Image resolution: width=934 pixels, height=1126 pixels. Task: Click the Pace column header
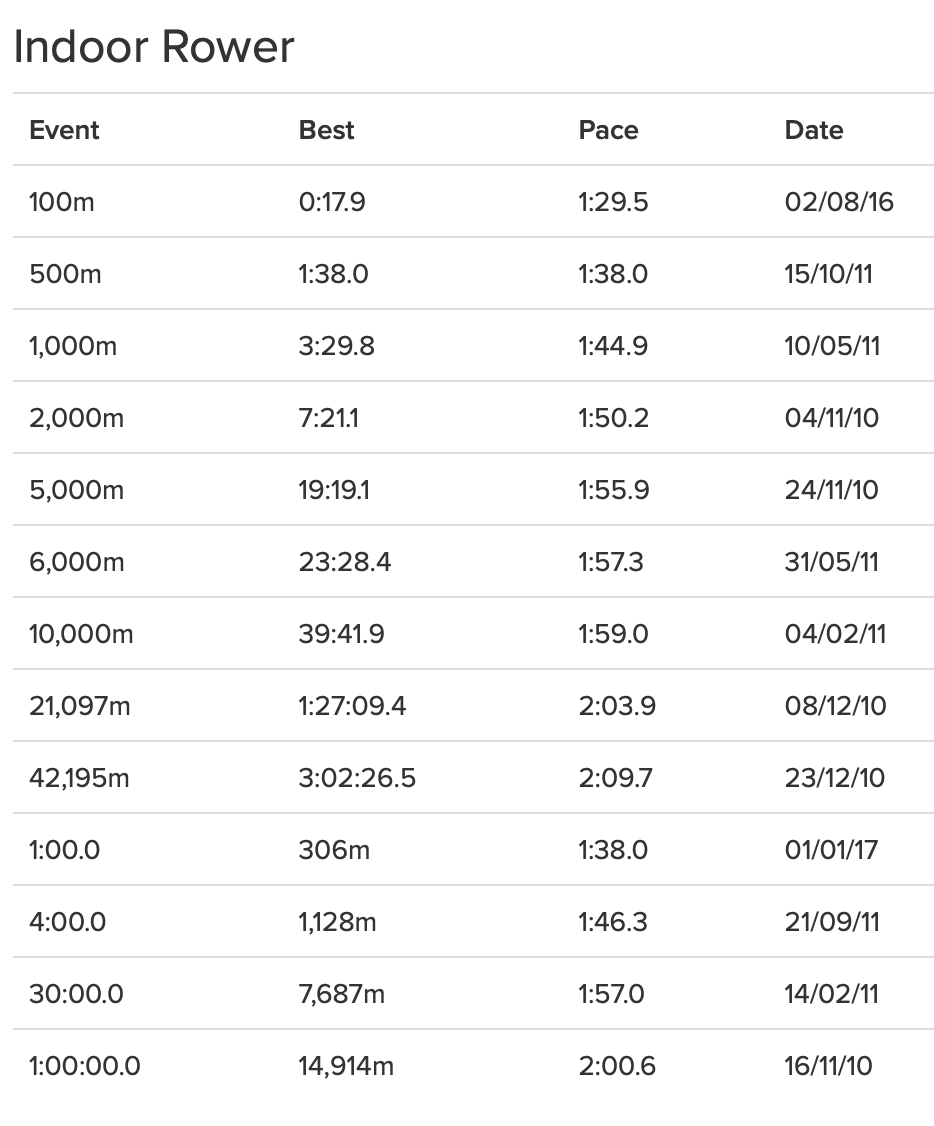[x=608, y=130]
